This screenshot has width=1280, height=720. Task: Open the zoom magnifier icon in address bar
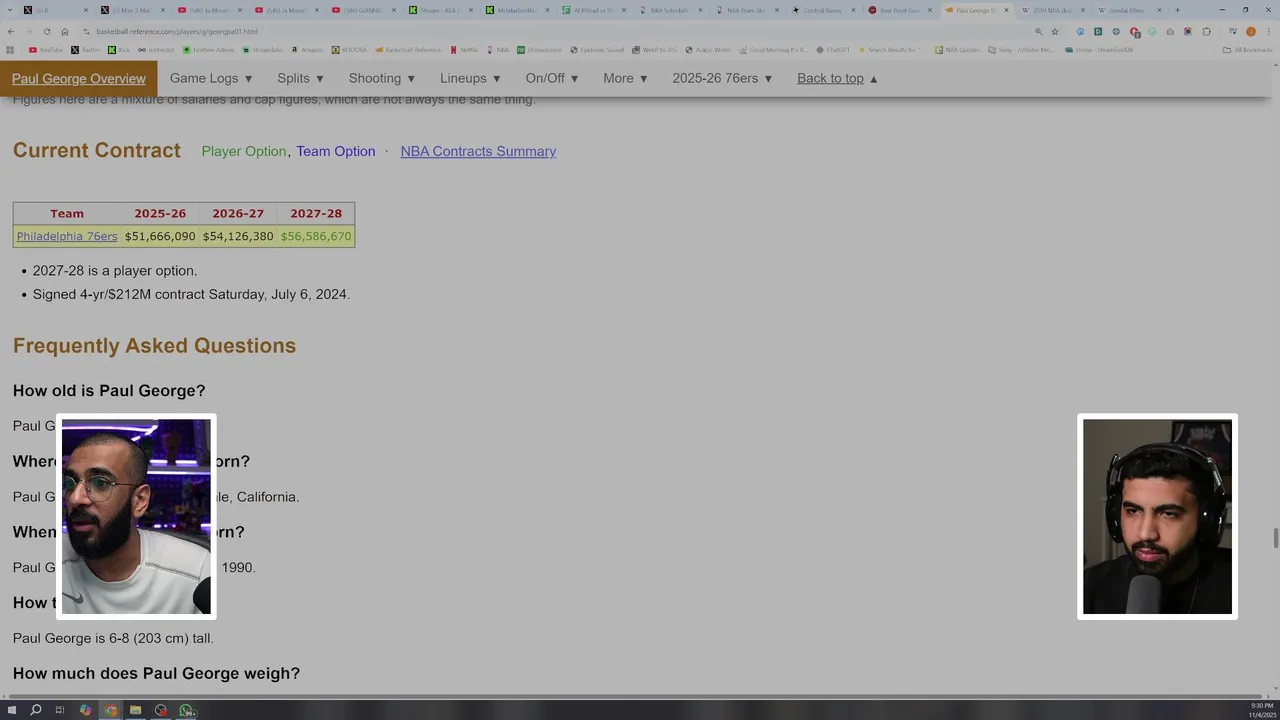(x=1038, y=31)
